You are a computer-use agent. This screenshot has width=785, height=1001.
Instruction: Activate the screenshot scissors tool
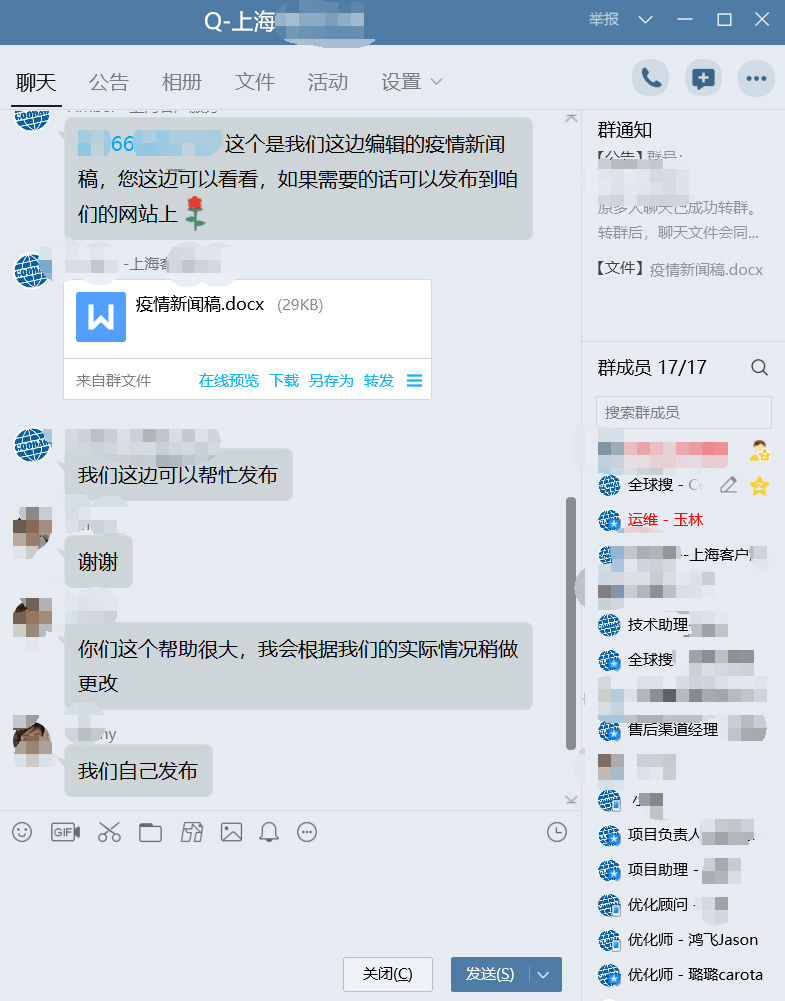(109, 832)
